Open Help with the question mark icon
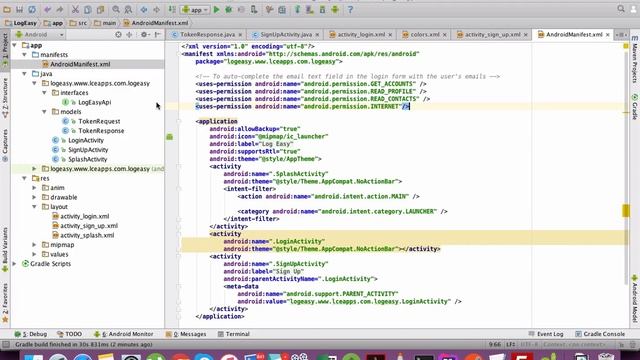Viewport: 640px width, 360px height. (350, 9)
